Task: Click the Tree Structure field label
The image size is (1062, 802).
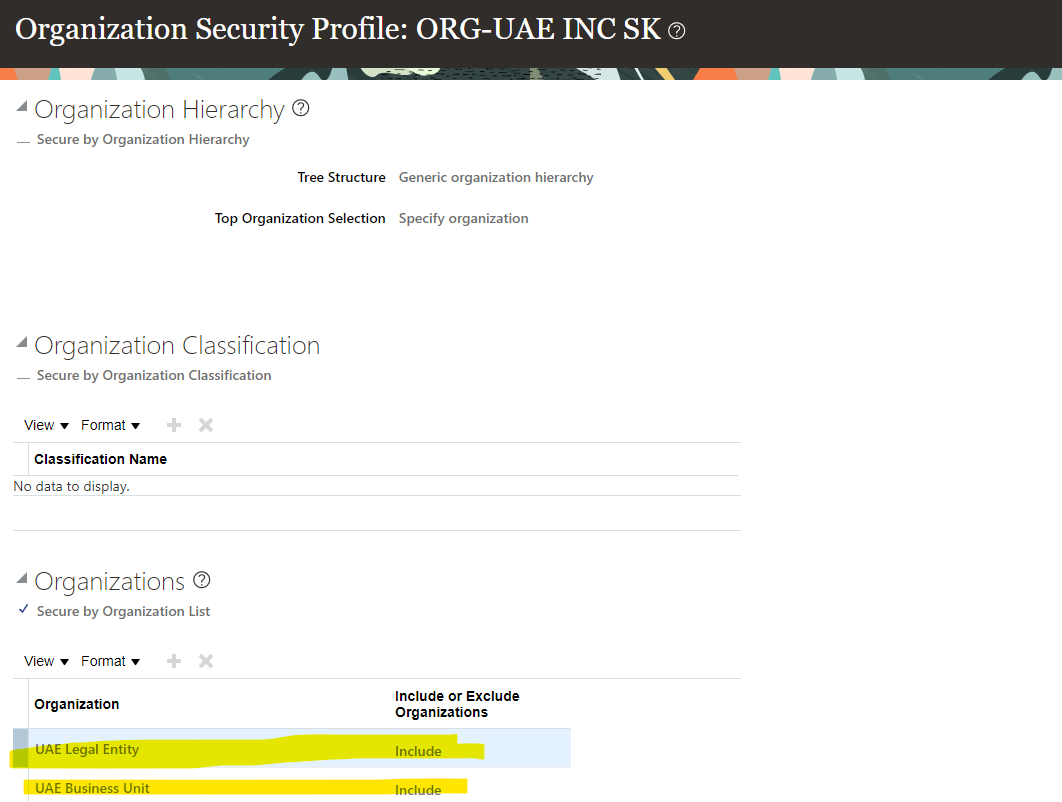Action: pyautogui.click(x=341, y=177)
